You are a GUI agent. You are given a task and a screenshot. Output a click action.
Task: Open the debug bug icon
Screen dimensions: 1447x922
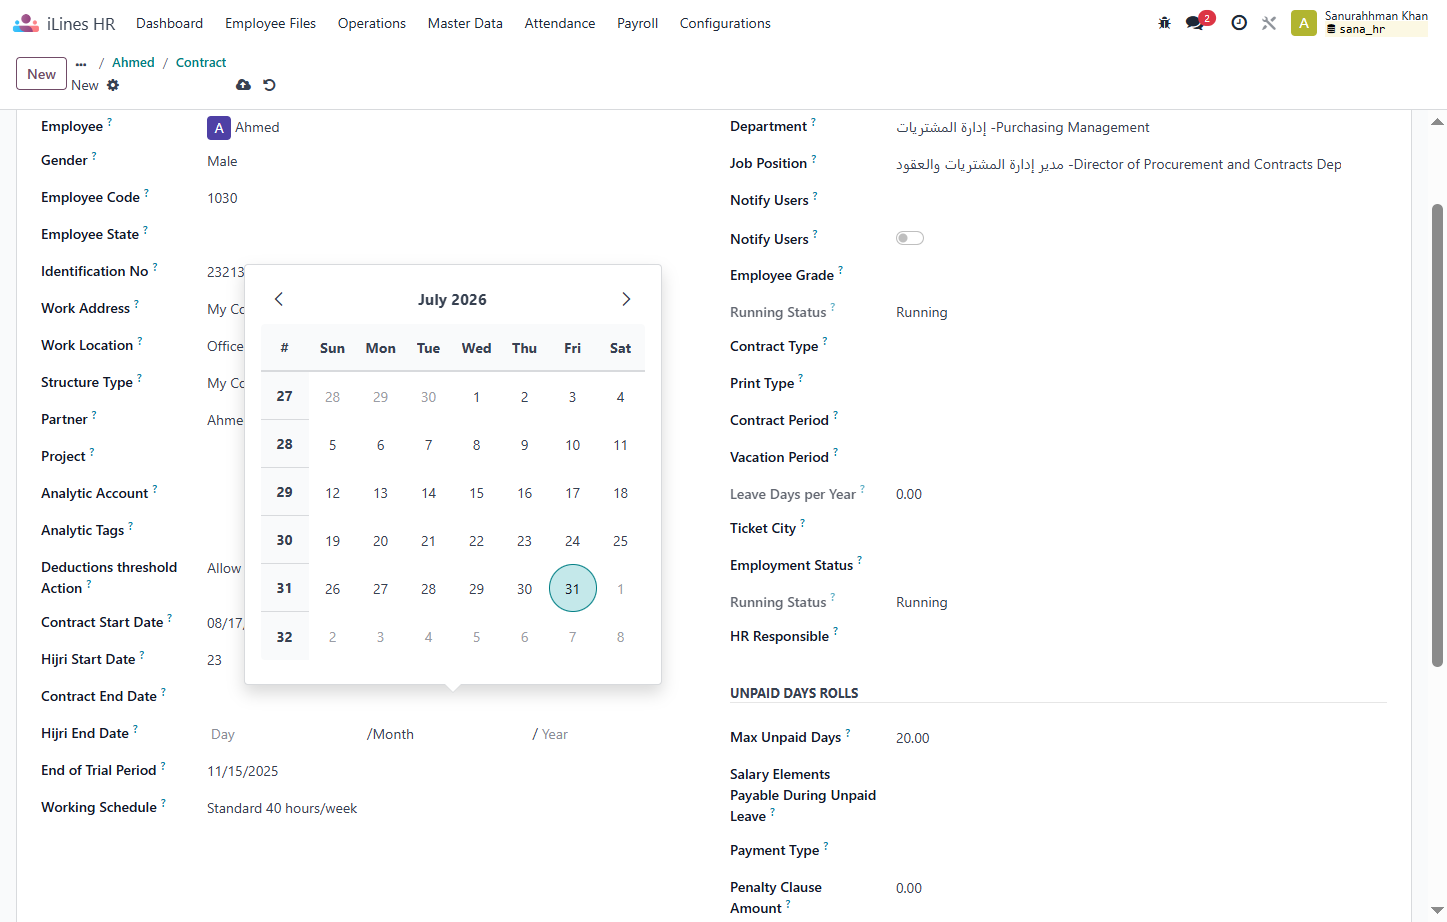pos(1164,23)
